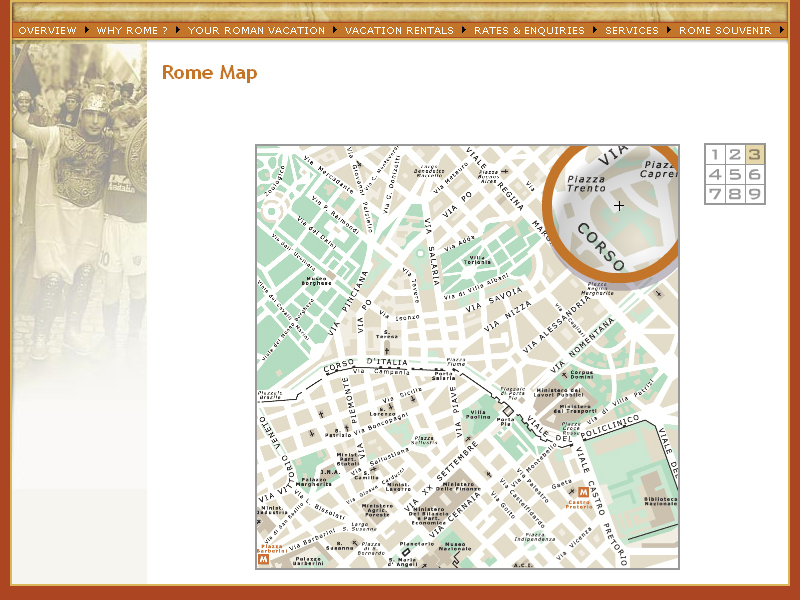
Task: Click the Porta Pia gate marker
Action: 508,411
